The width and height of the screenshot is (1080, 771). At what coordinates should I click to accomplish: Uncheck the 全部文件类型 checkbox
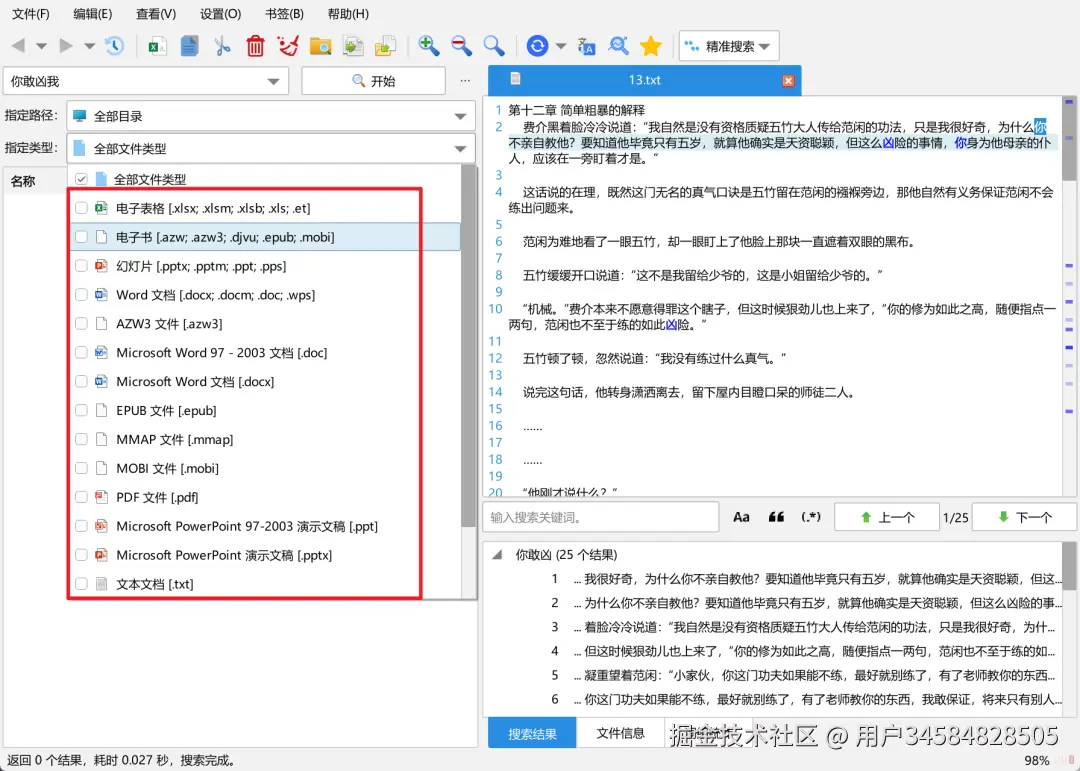coord(81,179)
